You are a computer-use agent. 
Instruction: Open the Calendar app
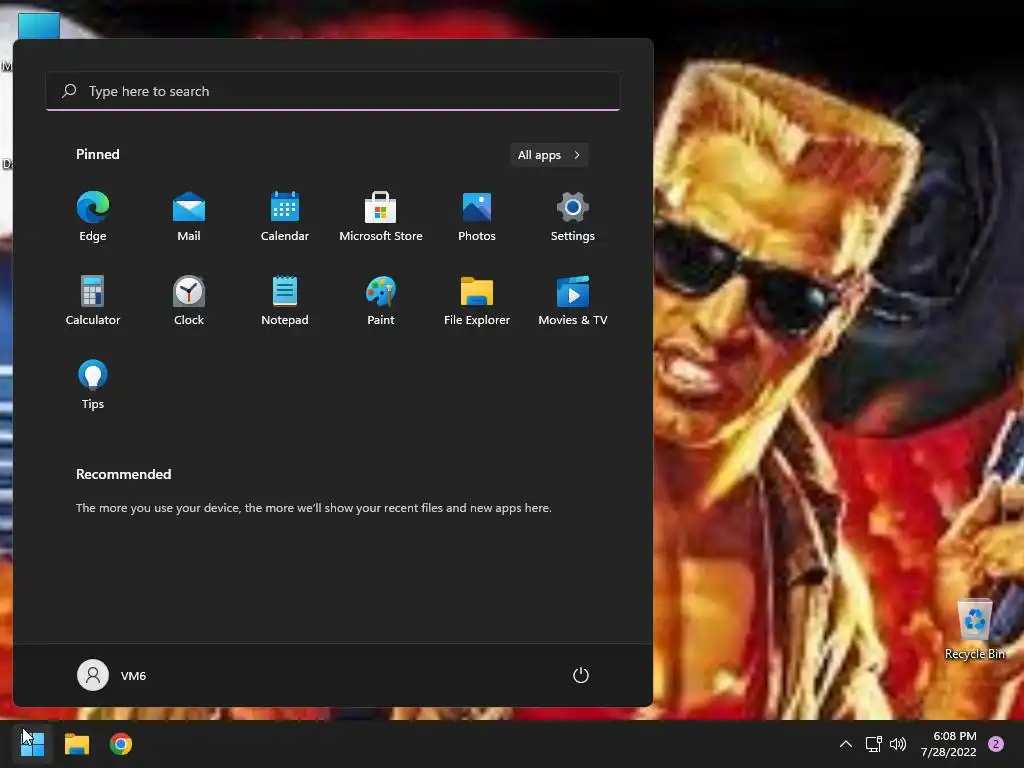pos(285,217)
